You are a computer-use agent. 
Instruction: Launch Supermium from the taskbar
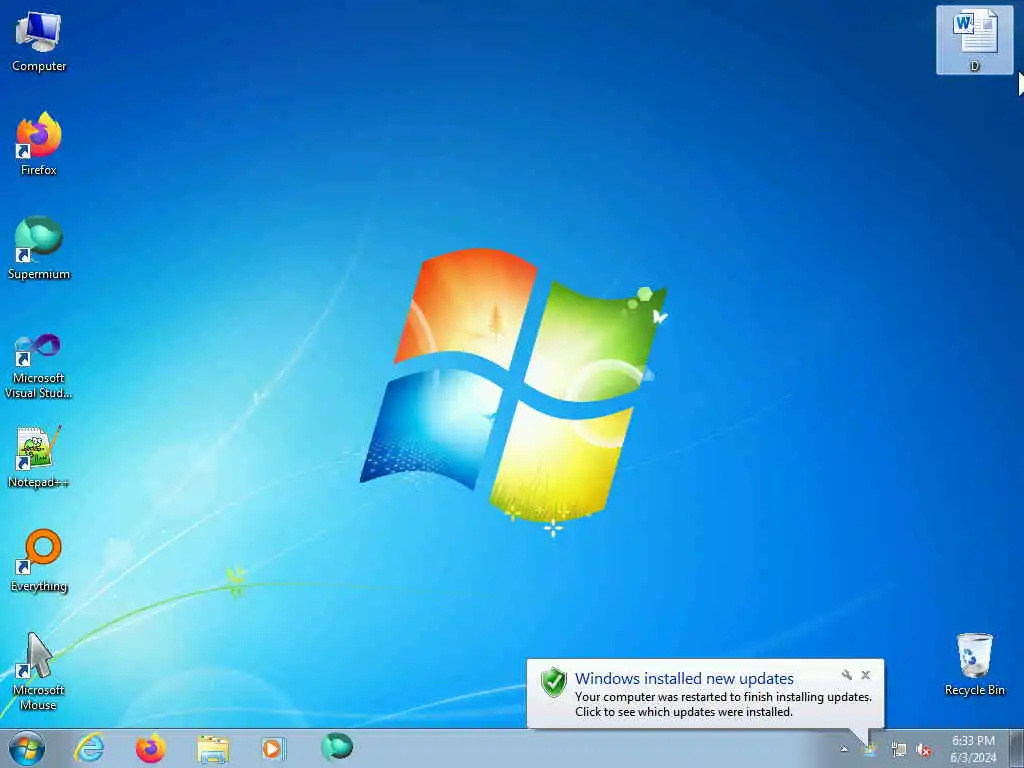[337, 747]
